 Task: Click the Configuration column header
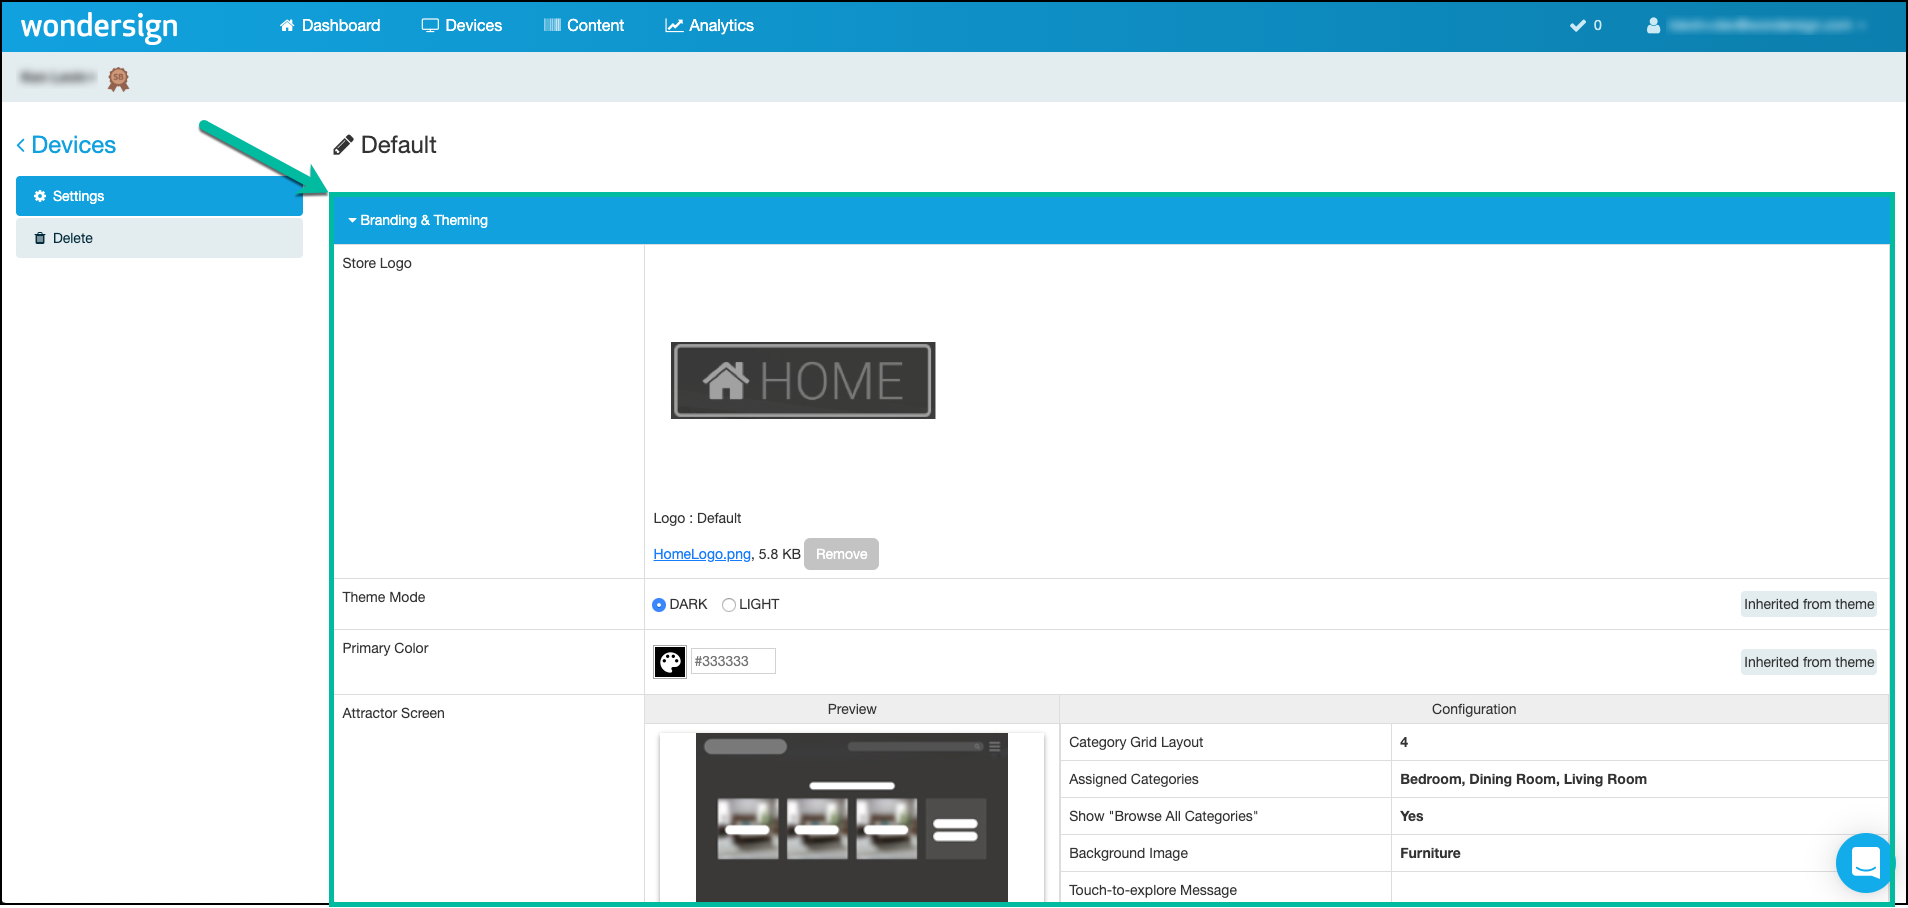(x=1474, y=709)
